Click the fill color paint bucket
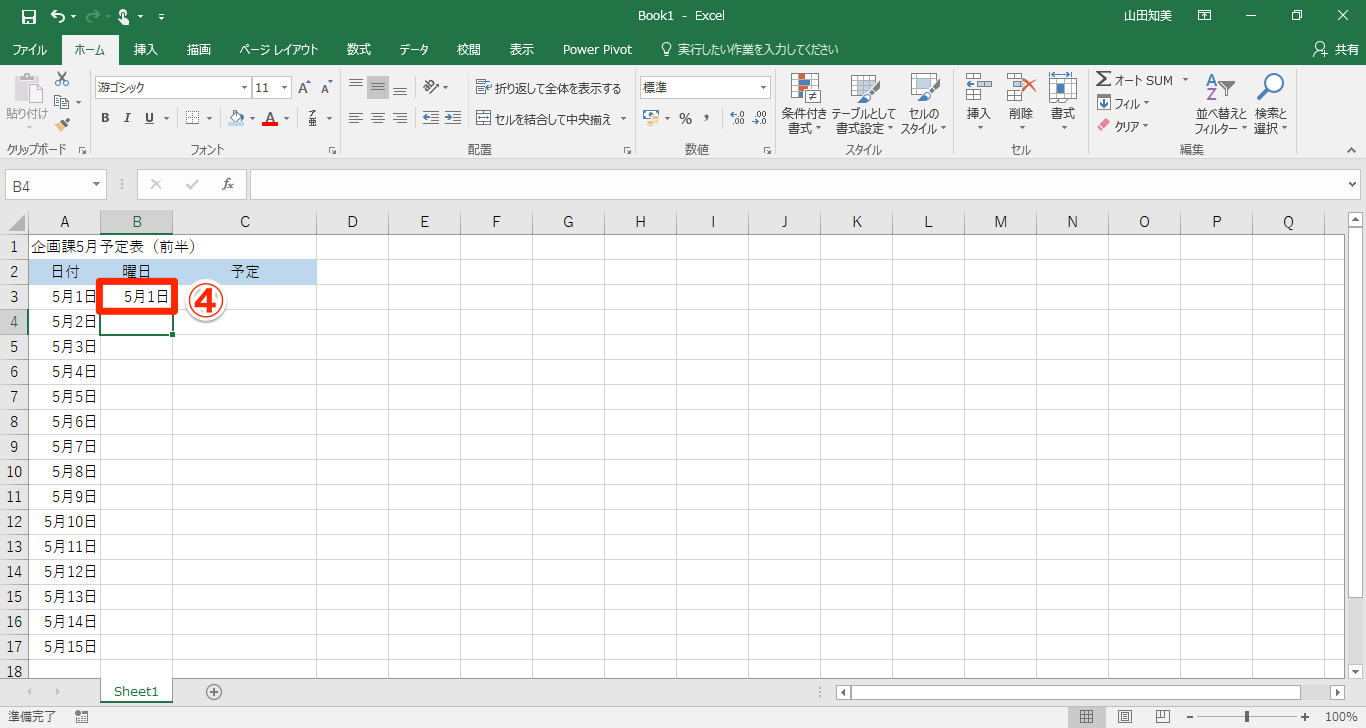Image resolution: width=1366 pixels, height=728 pixels. pyautogui.click(x=235, y=118)
